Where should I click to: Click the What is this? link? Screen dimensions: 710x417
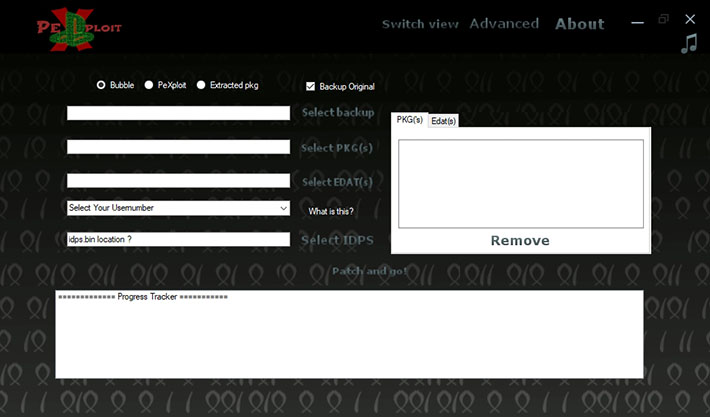click(x=331, y=211)
